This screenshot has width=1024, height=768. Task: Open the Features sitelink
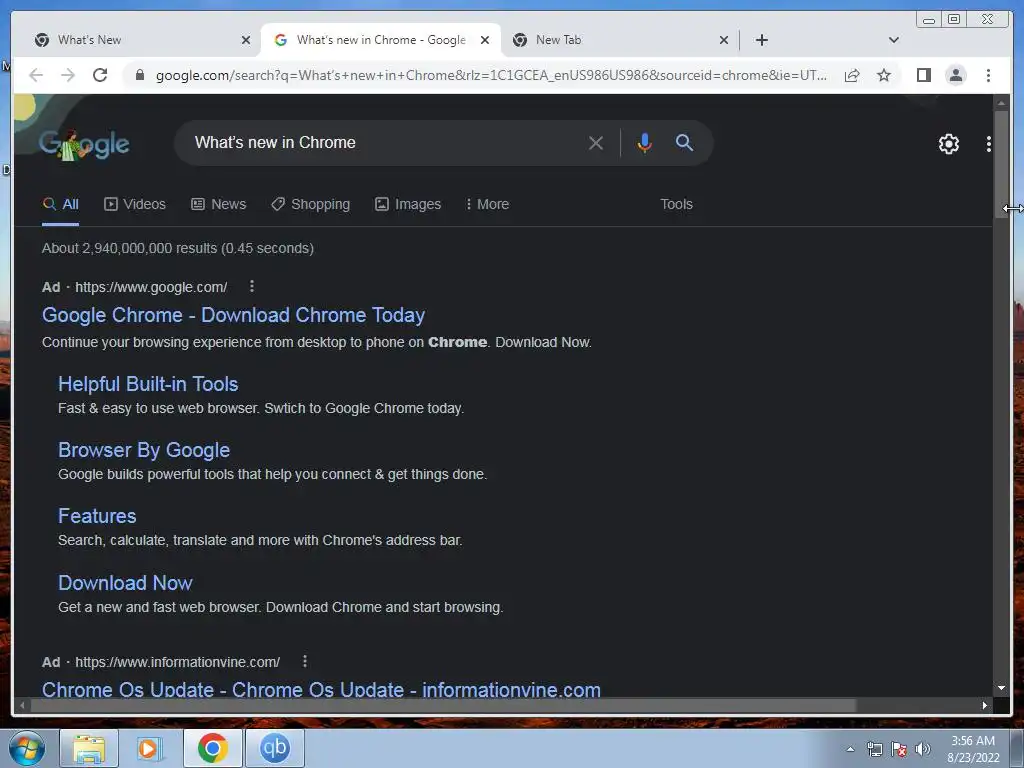[97, 516]
